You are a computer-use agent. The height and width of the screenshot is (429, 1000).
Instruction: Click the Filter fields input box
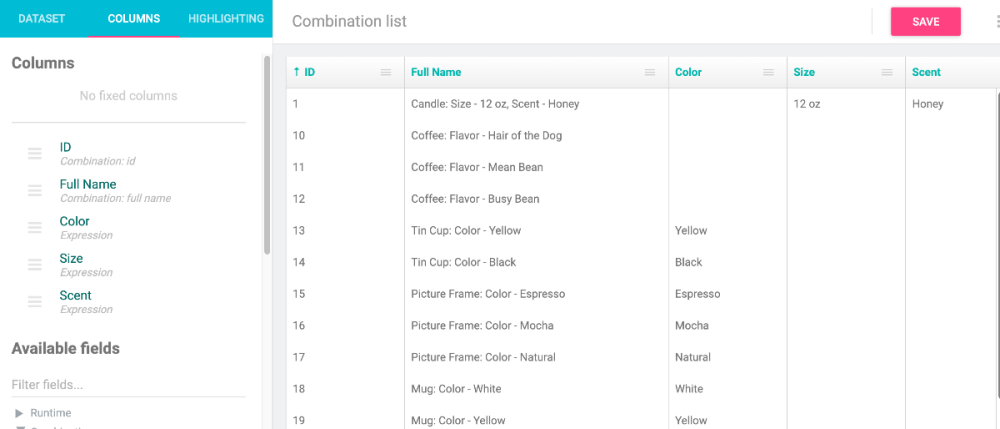pos(128,384)
